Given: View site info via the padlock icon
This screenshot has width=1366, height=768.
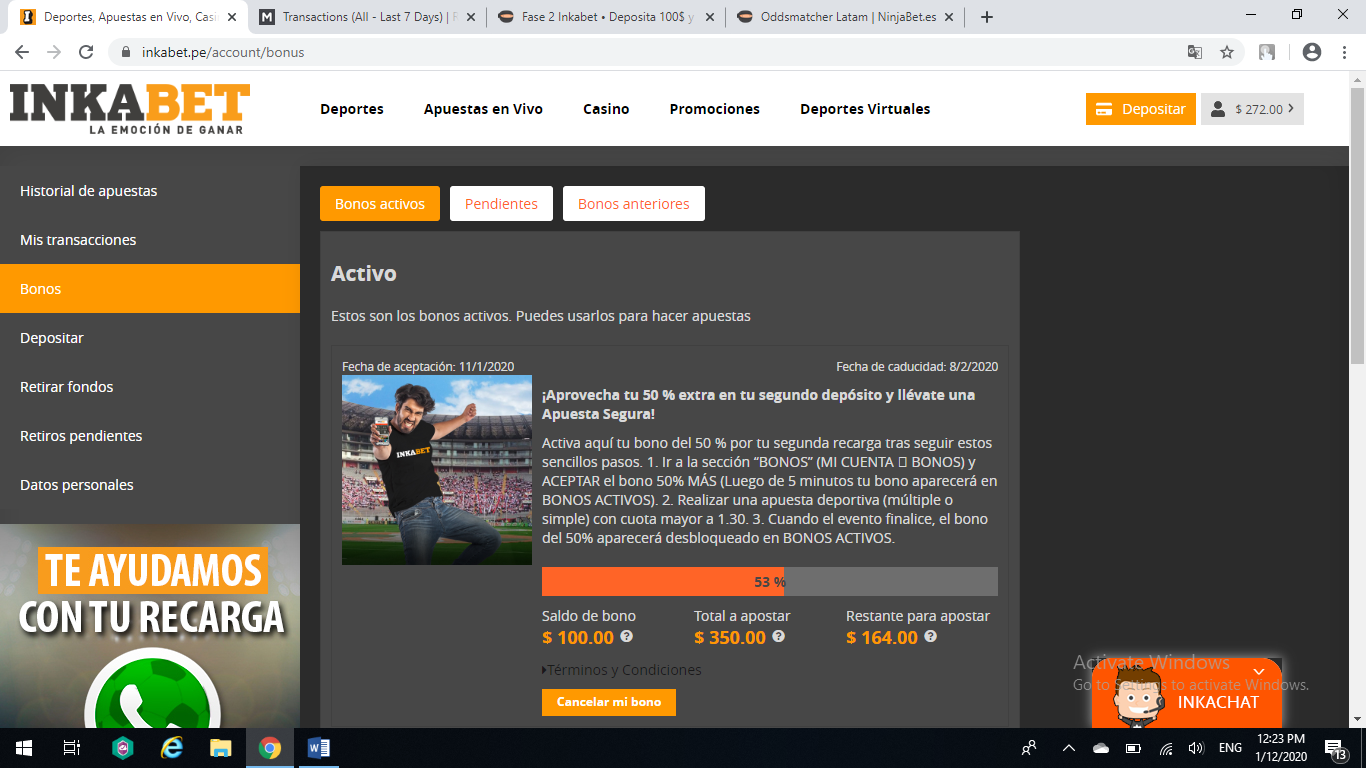Looking at the screenshot, I should coord(126,52).
